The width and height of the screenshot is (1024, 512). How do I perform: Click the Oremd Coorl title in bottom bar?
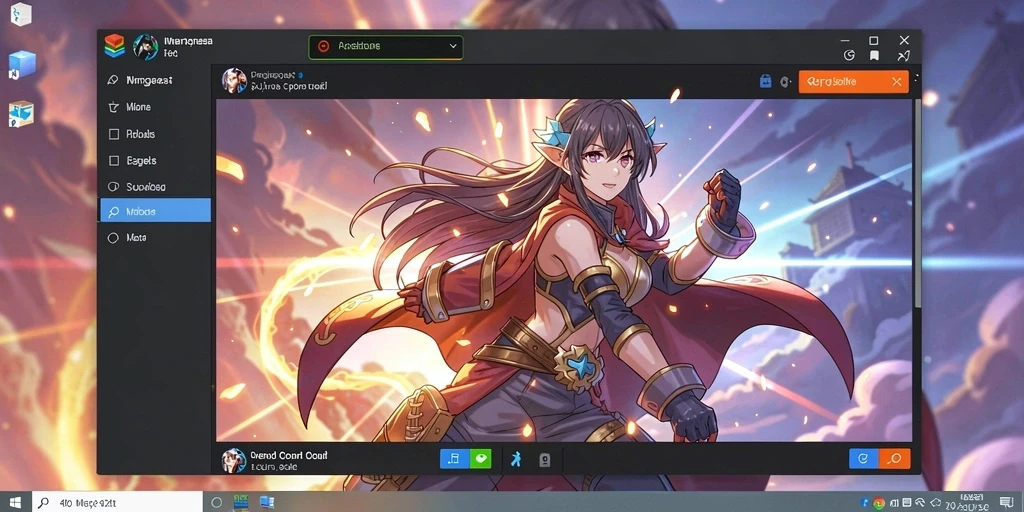289,455
